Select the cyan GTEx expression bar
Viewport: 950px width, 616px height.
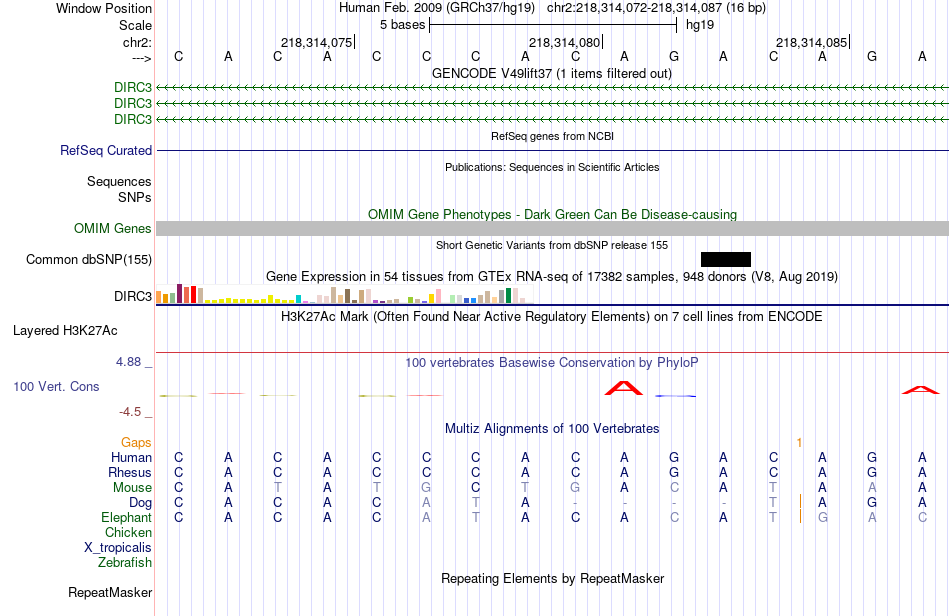[298, 299]
